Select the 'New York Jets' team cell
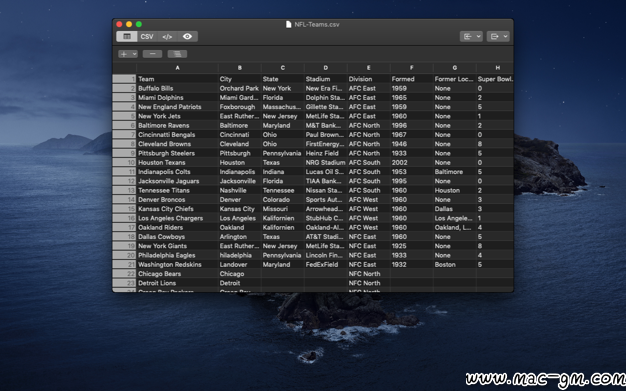 pyautogui.click(x=177, y=116)
